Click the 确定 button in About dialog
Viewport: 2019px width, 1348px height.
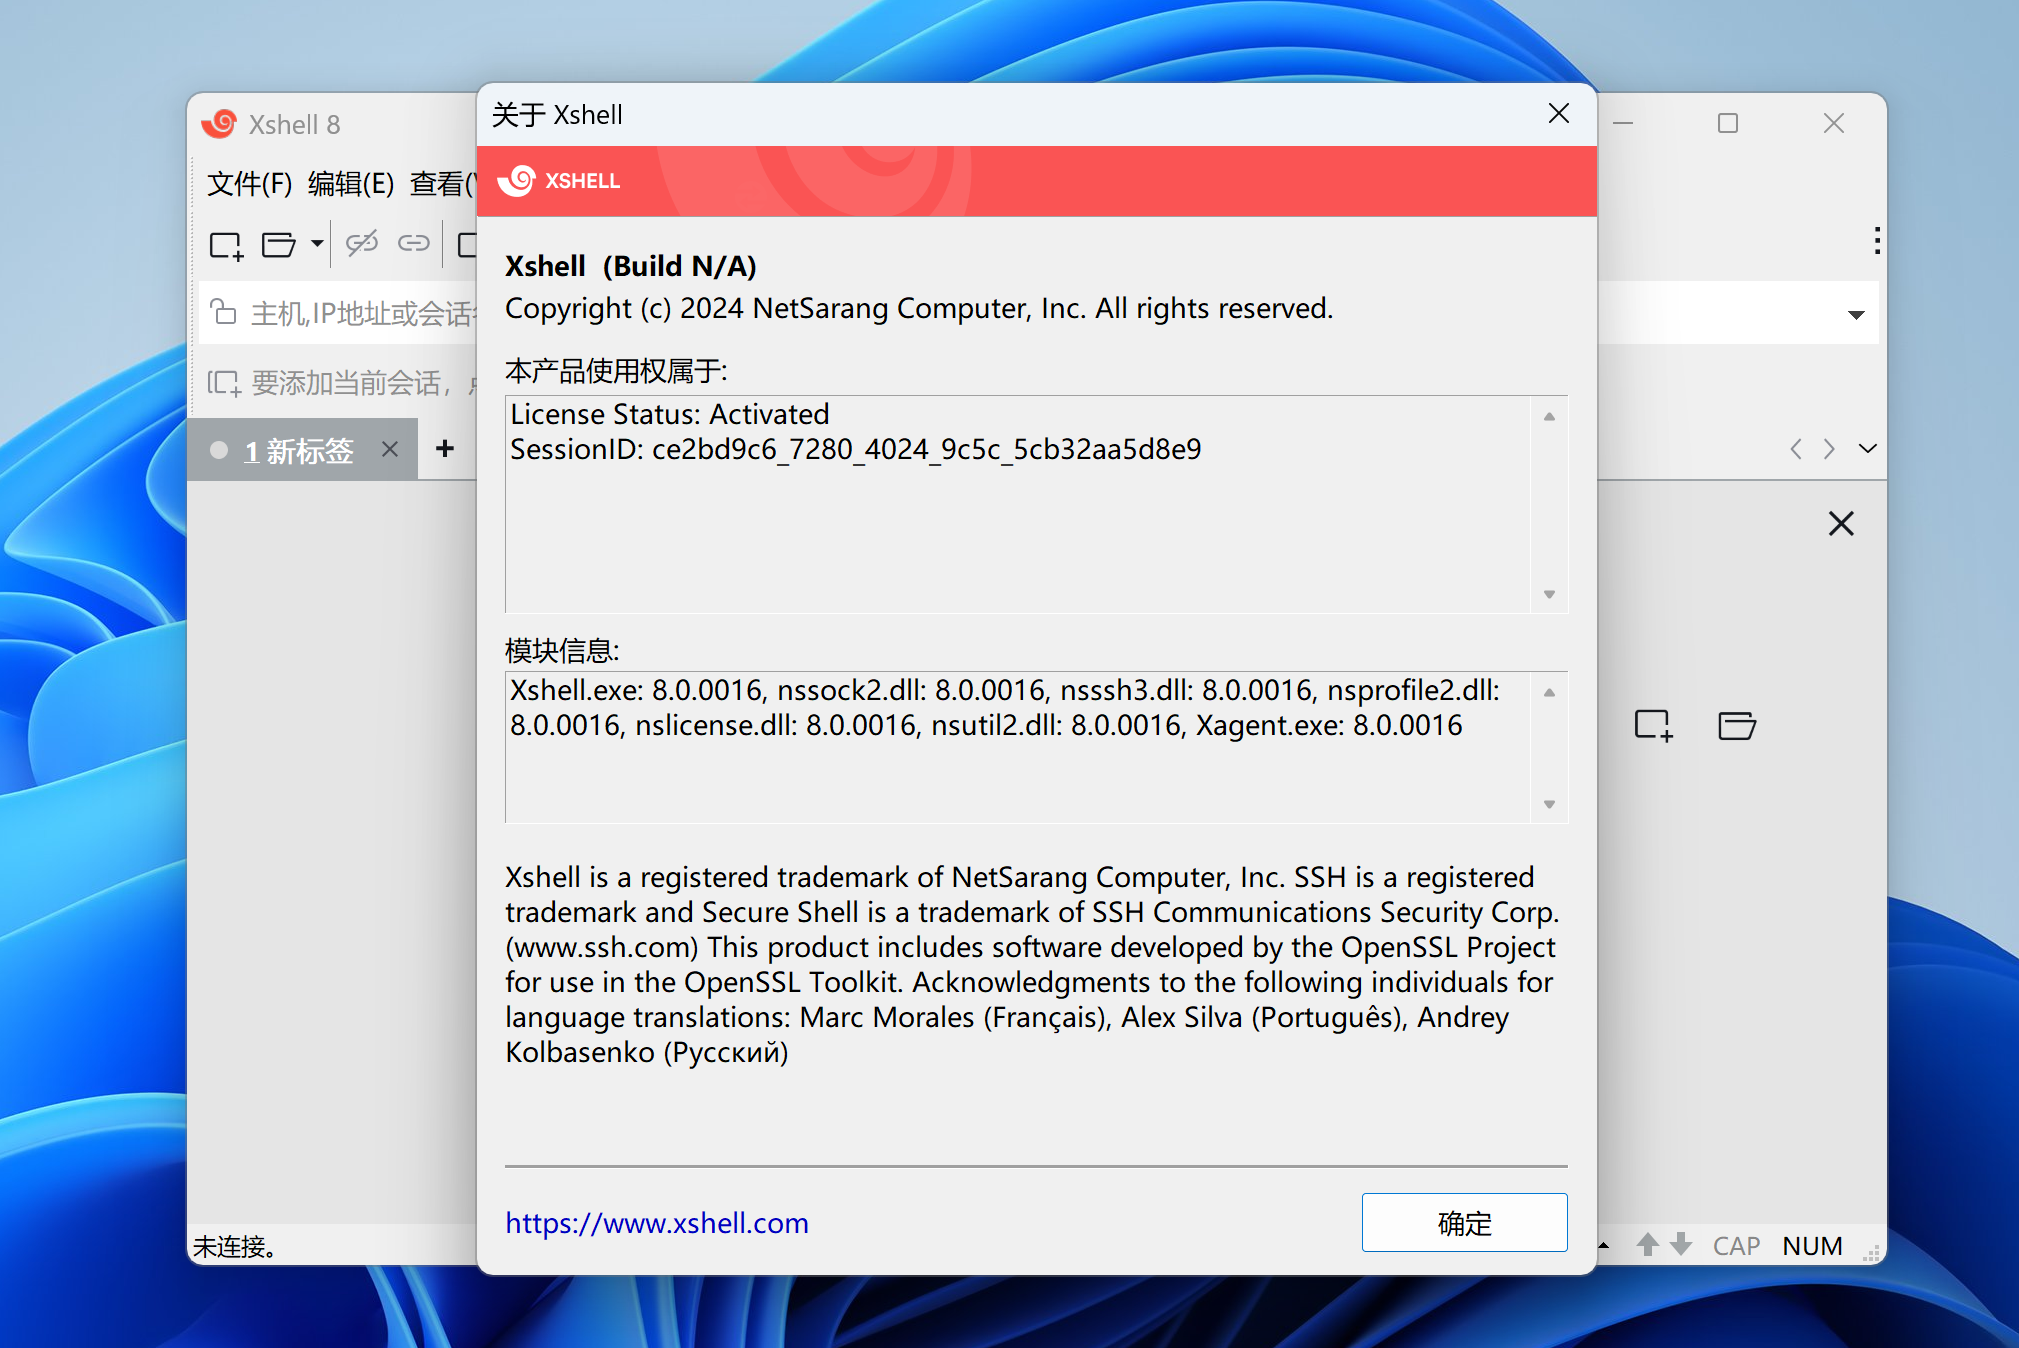1464,1222
